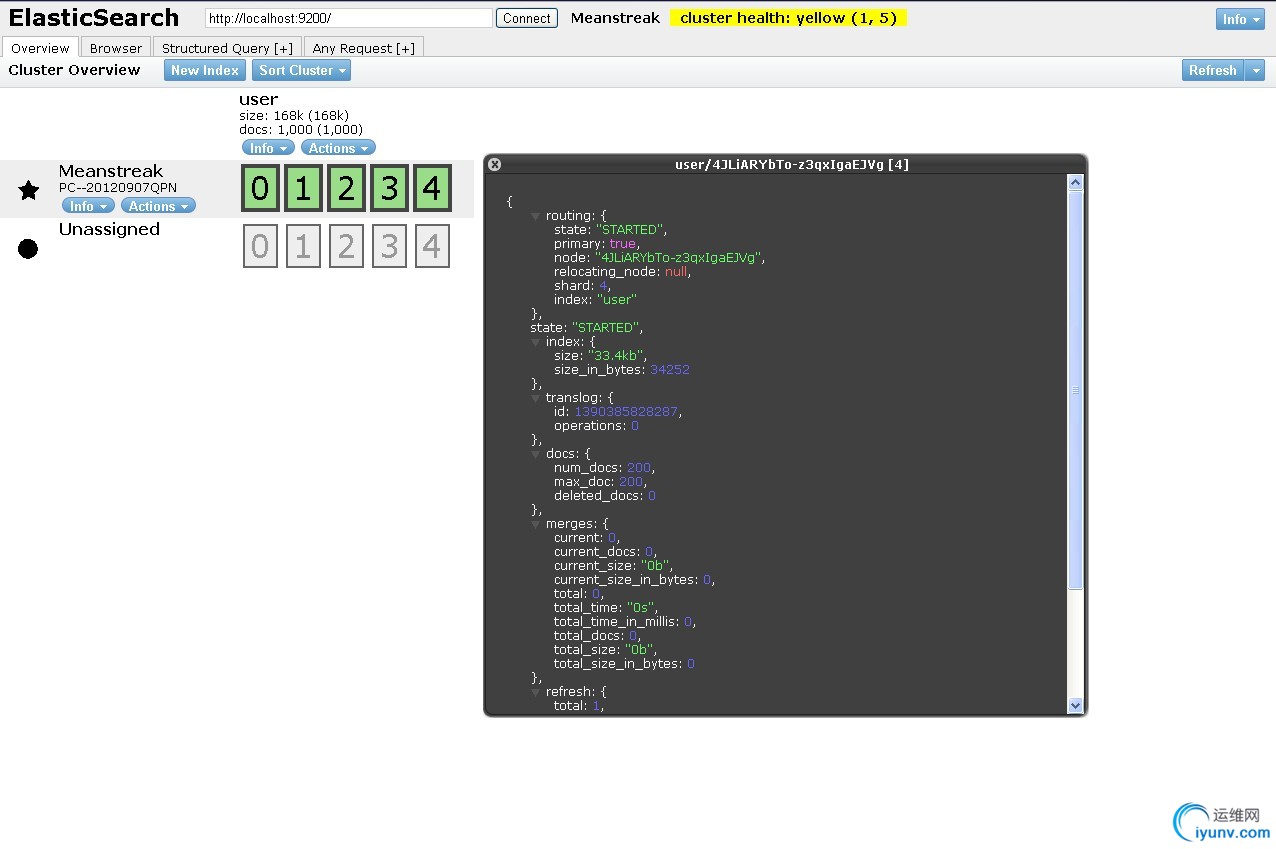Open the Meanstreak node Actions dropdown
Image resolution: width=1276 pixels, height=849 pixels.
[158, 206]
